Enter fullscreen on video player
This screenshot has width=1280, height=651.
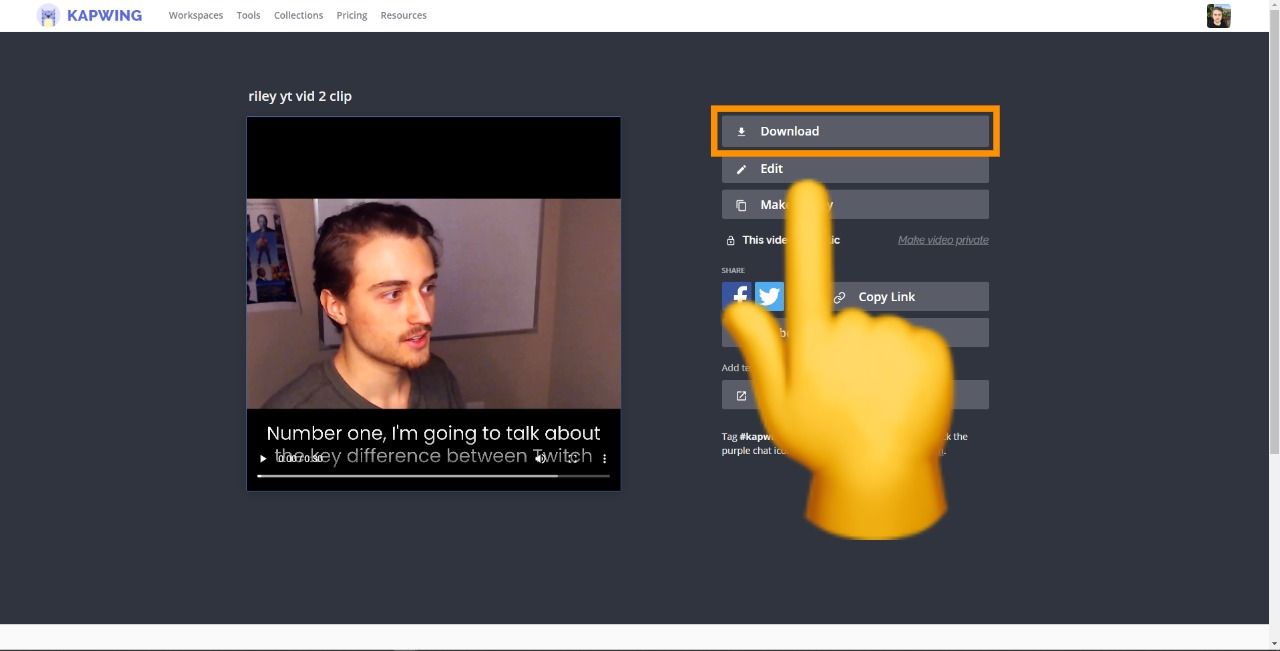pyautogui.click(x=572, y=459)
